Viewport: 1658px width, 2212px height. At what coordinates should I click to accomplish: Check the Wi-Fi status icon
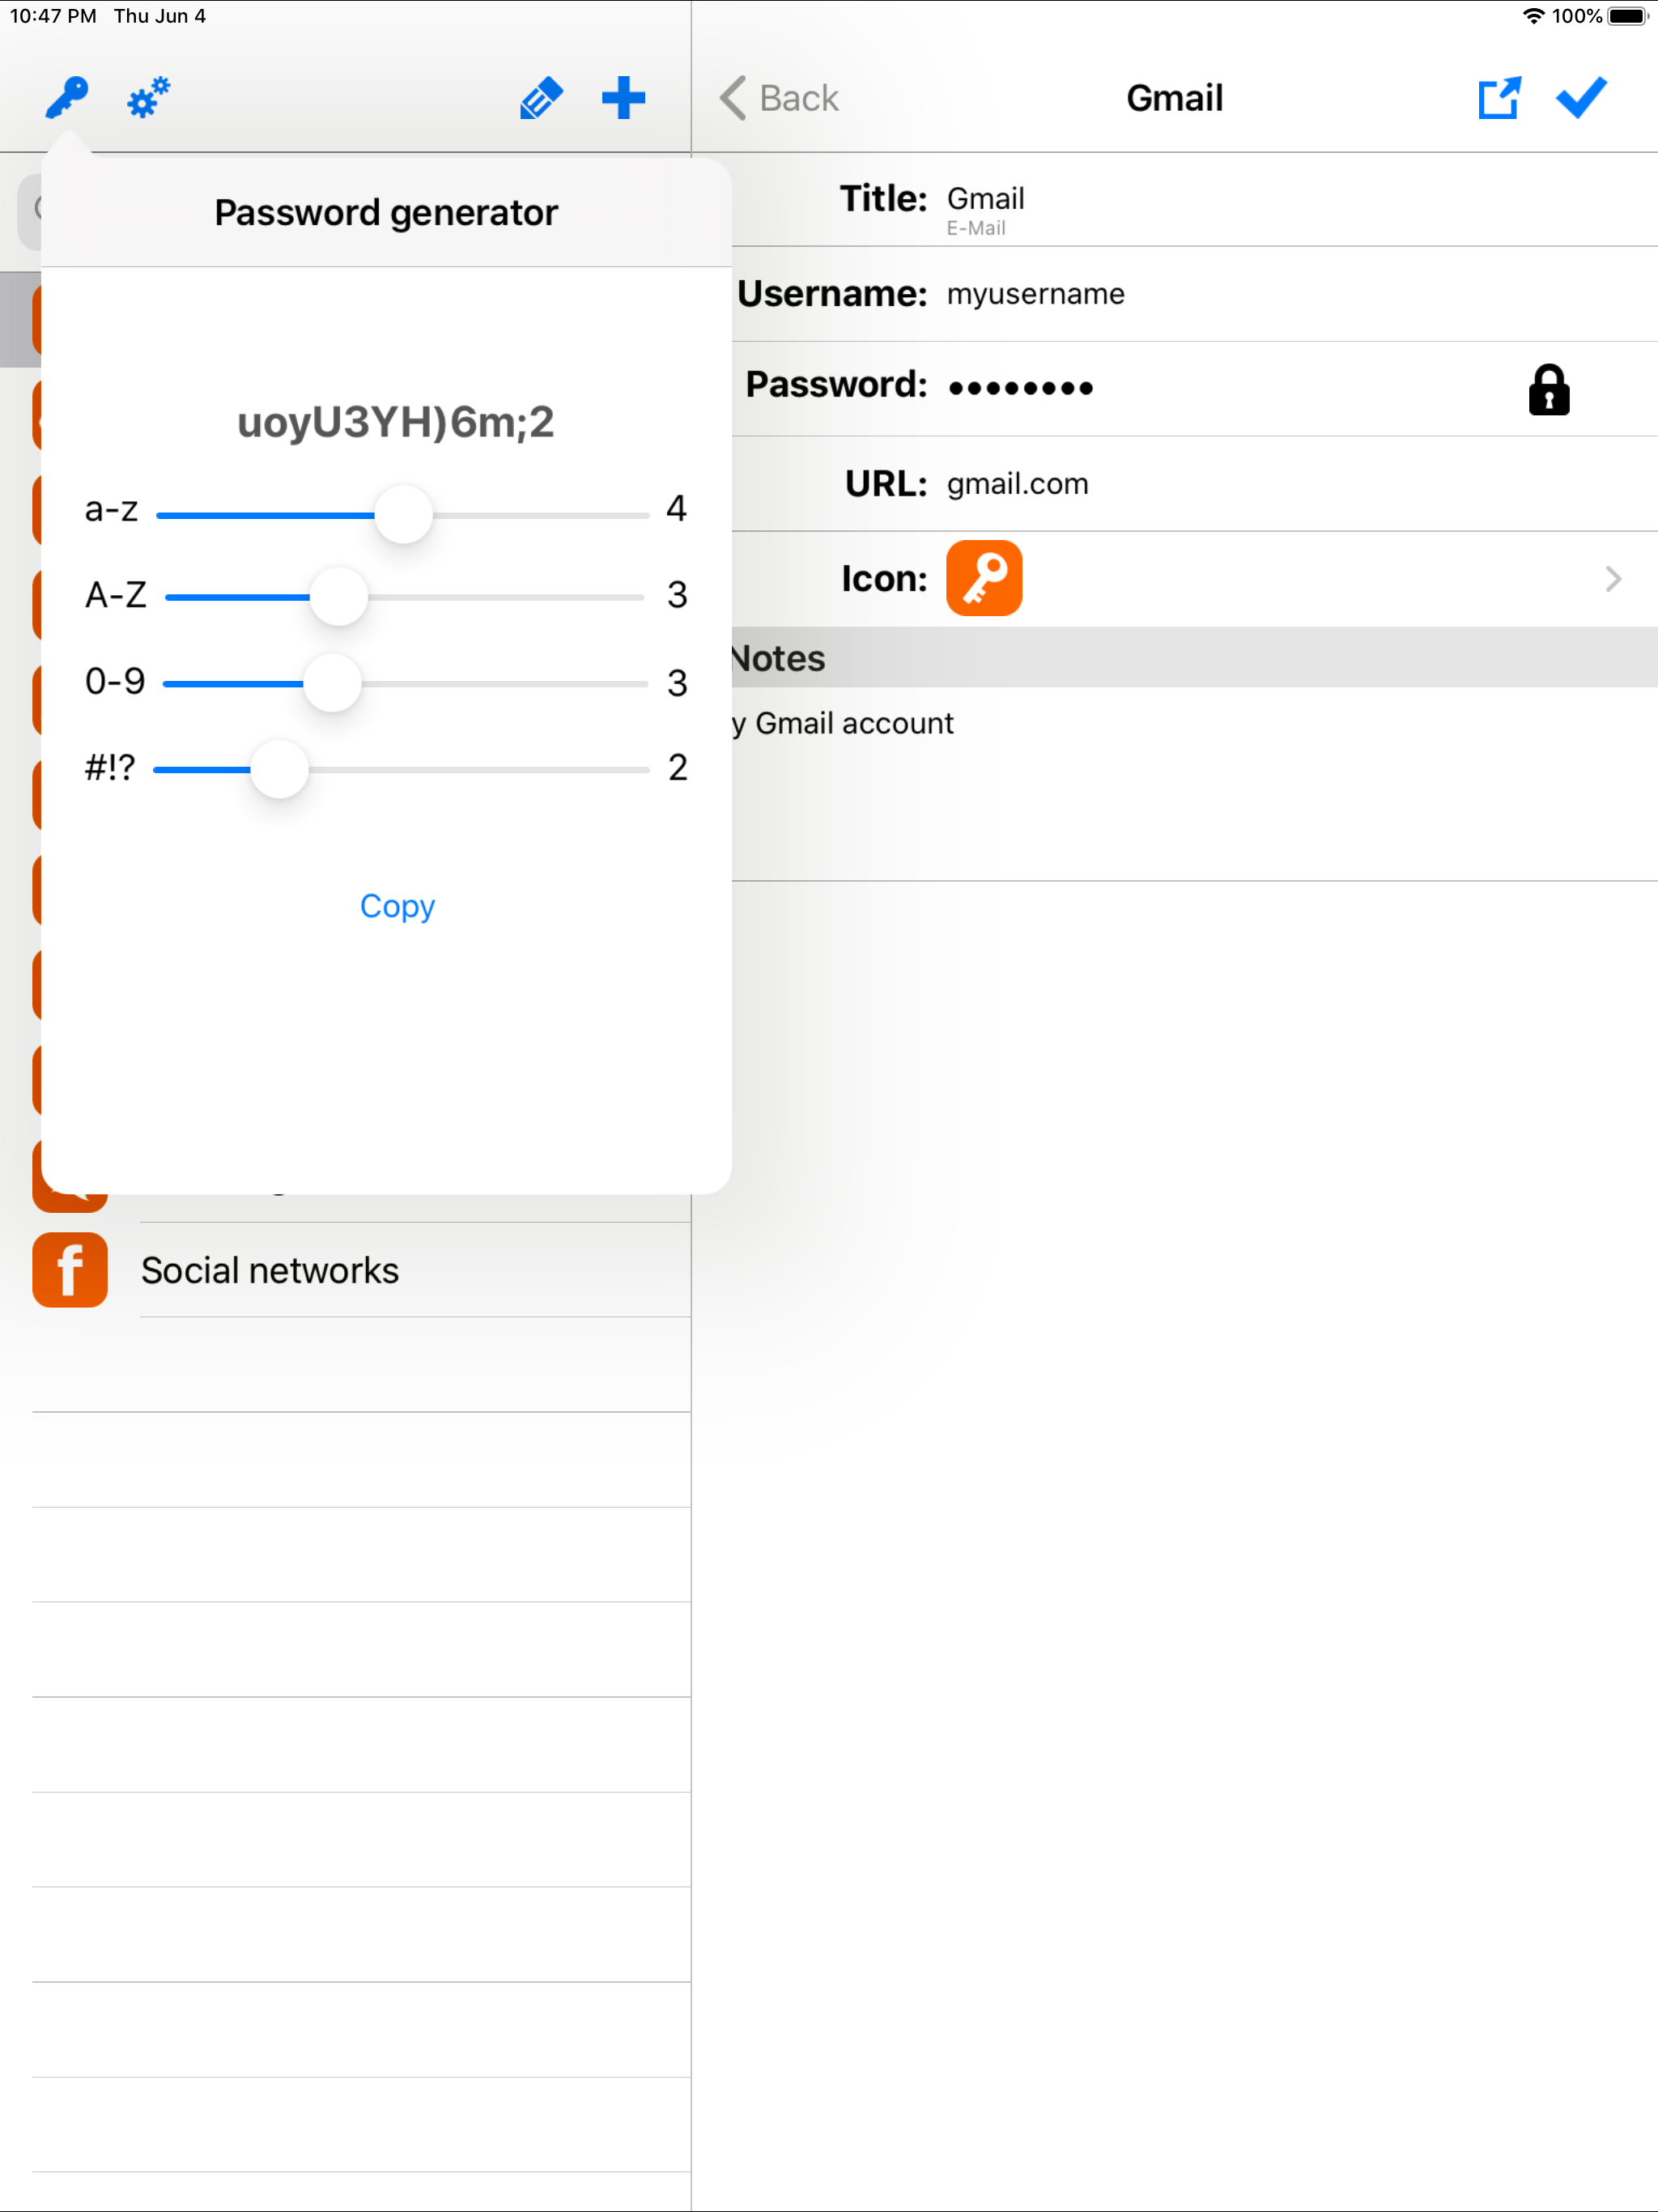point(1533,16)
